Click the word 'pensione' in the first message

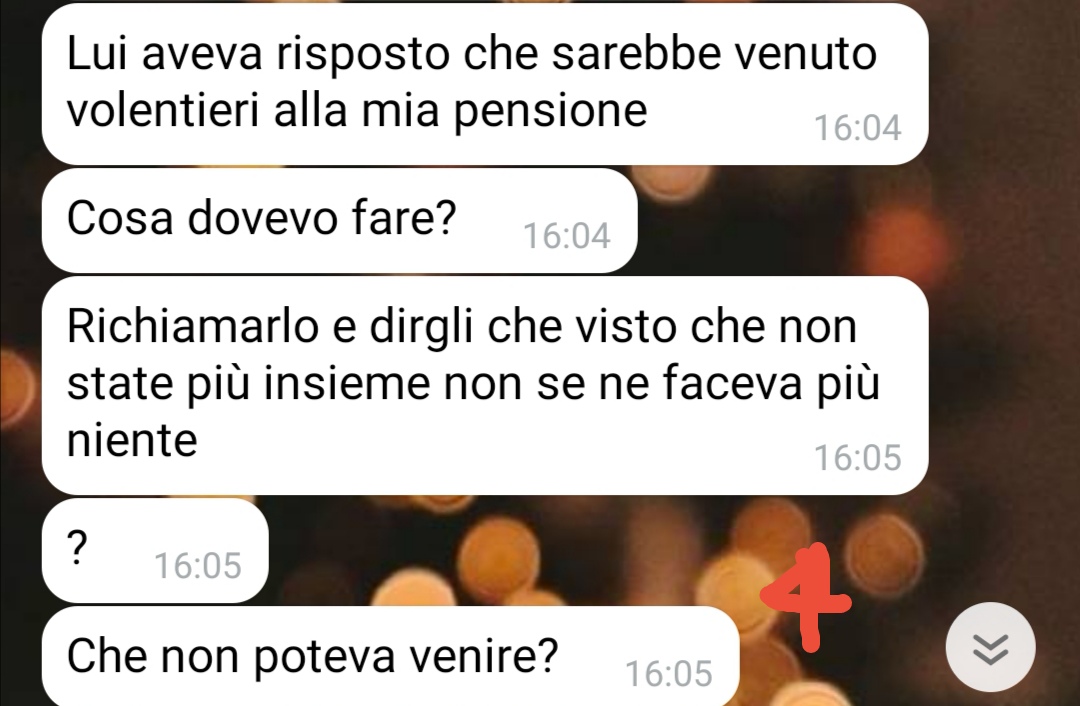[x=550, y=112]
